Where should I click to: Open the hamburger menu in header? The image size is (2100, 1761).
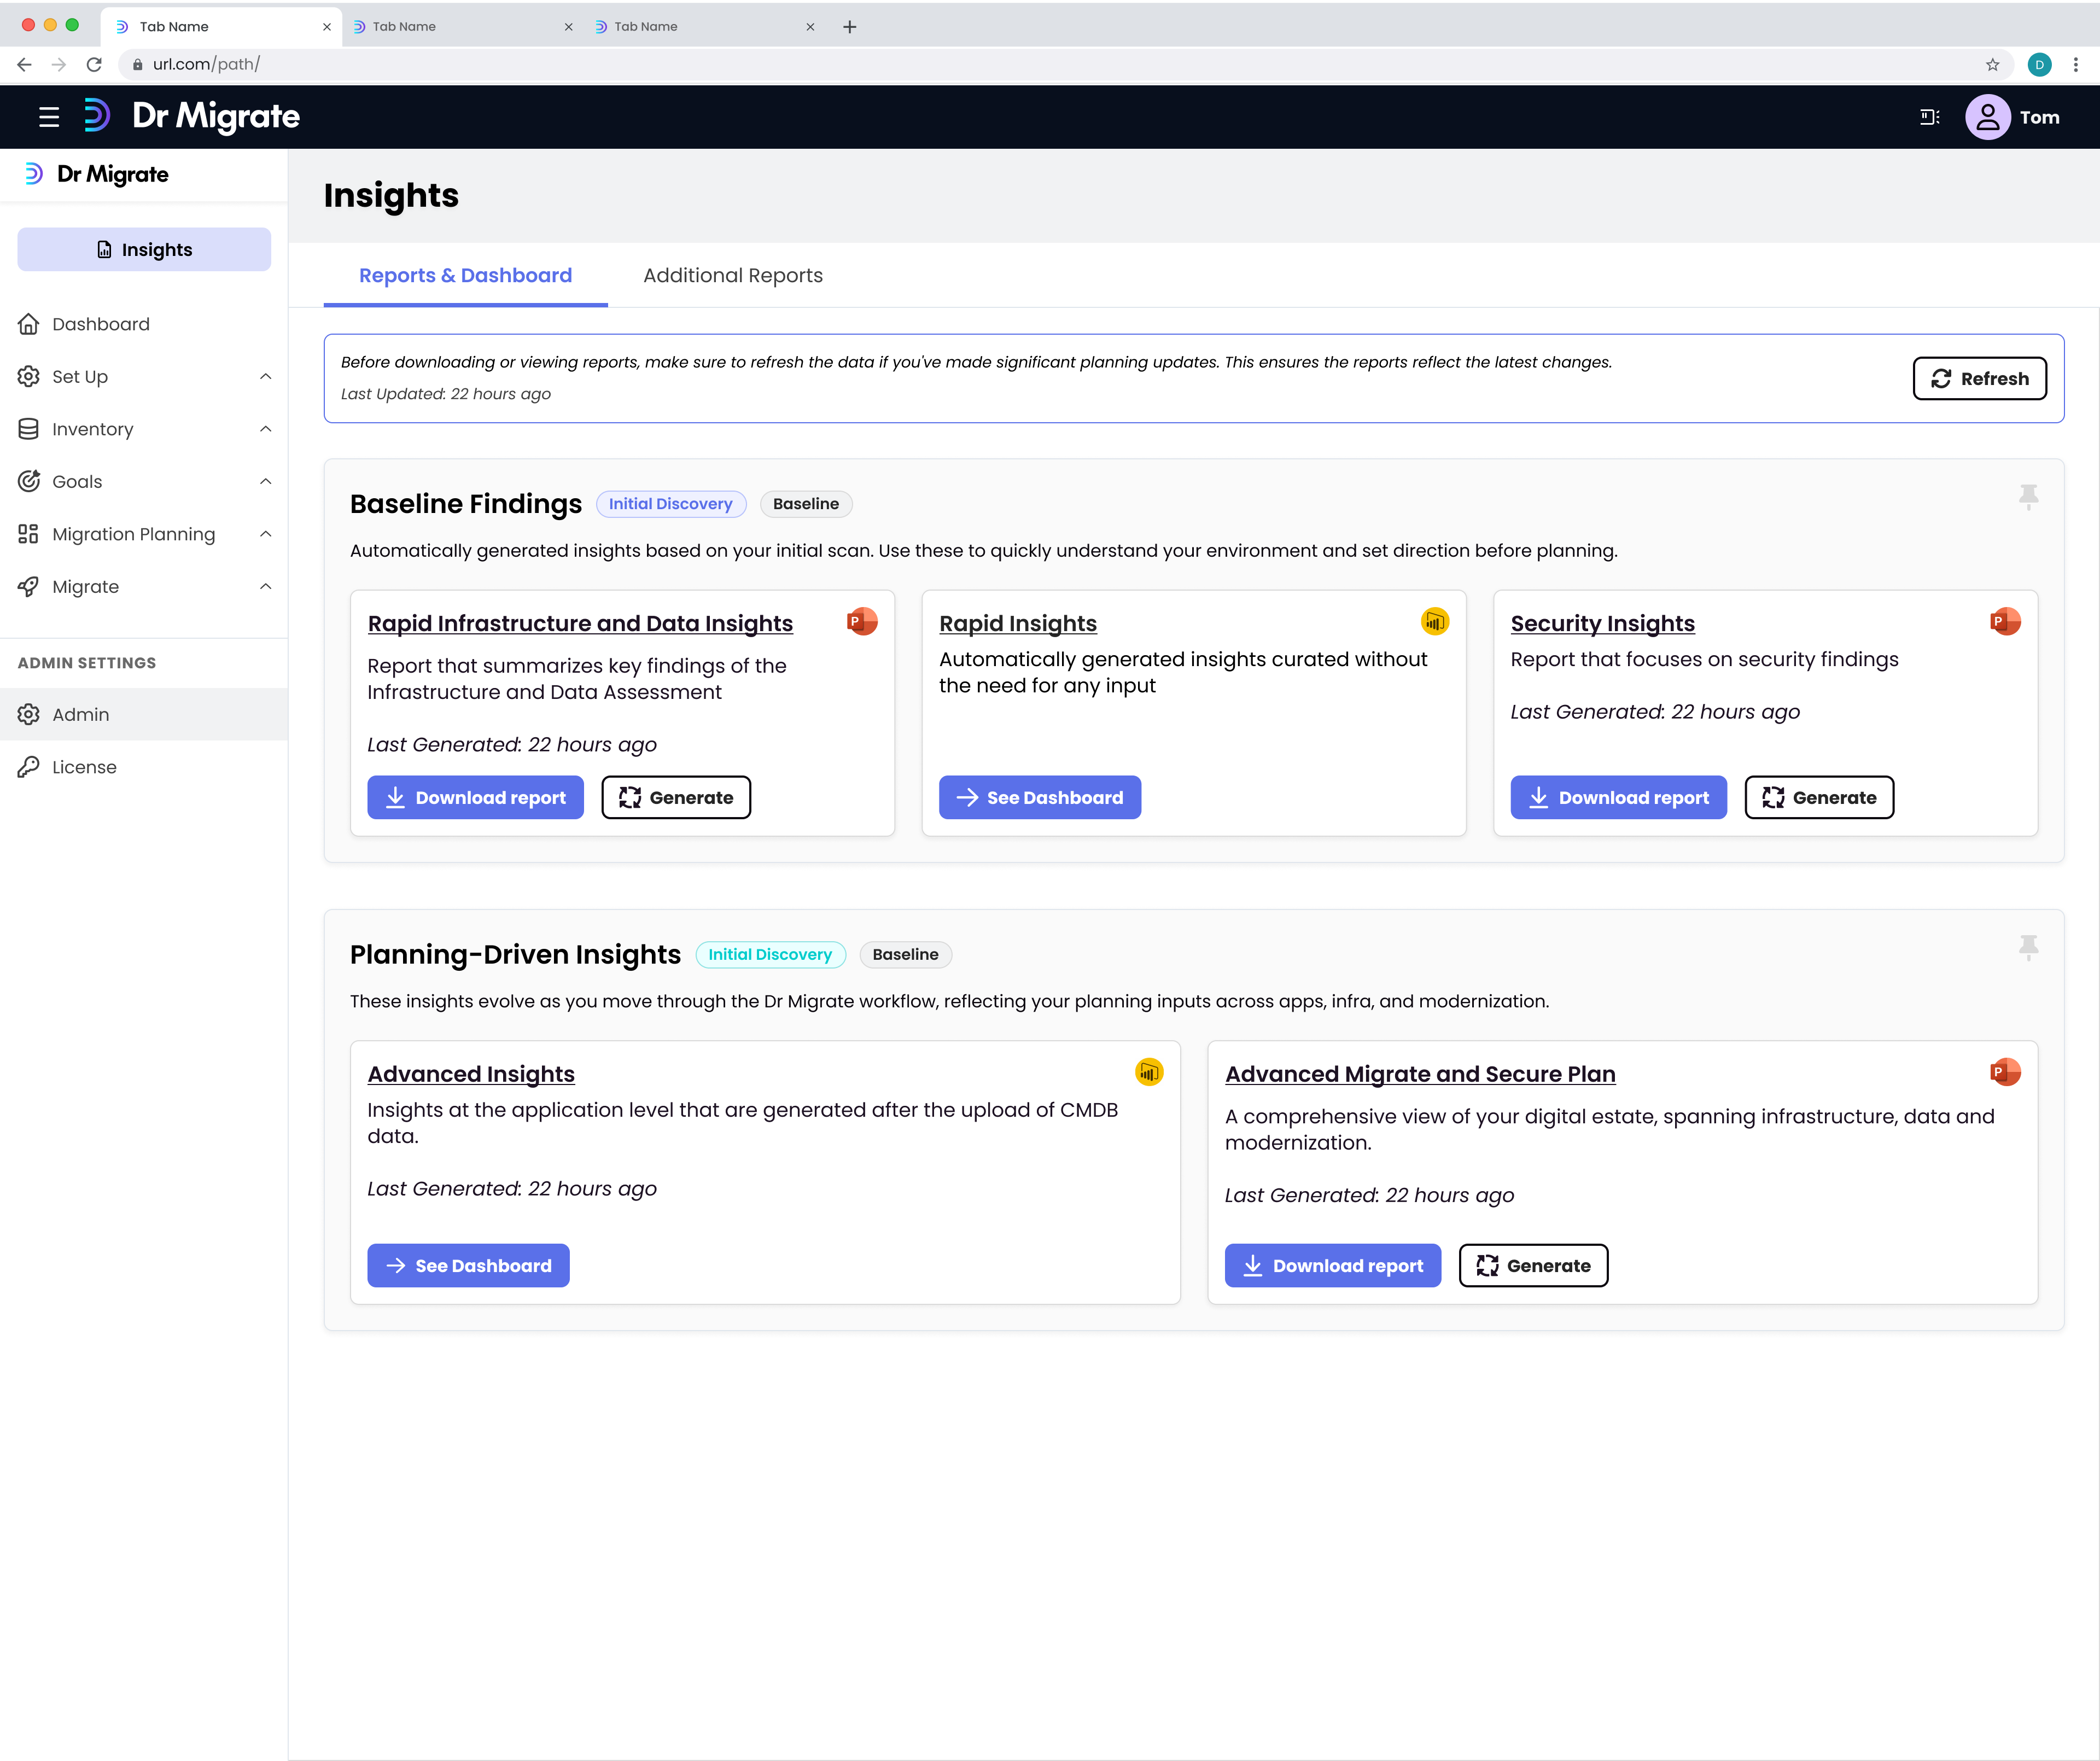pyautogui.click(x=48, y=117)
